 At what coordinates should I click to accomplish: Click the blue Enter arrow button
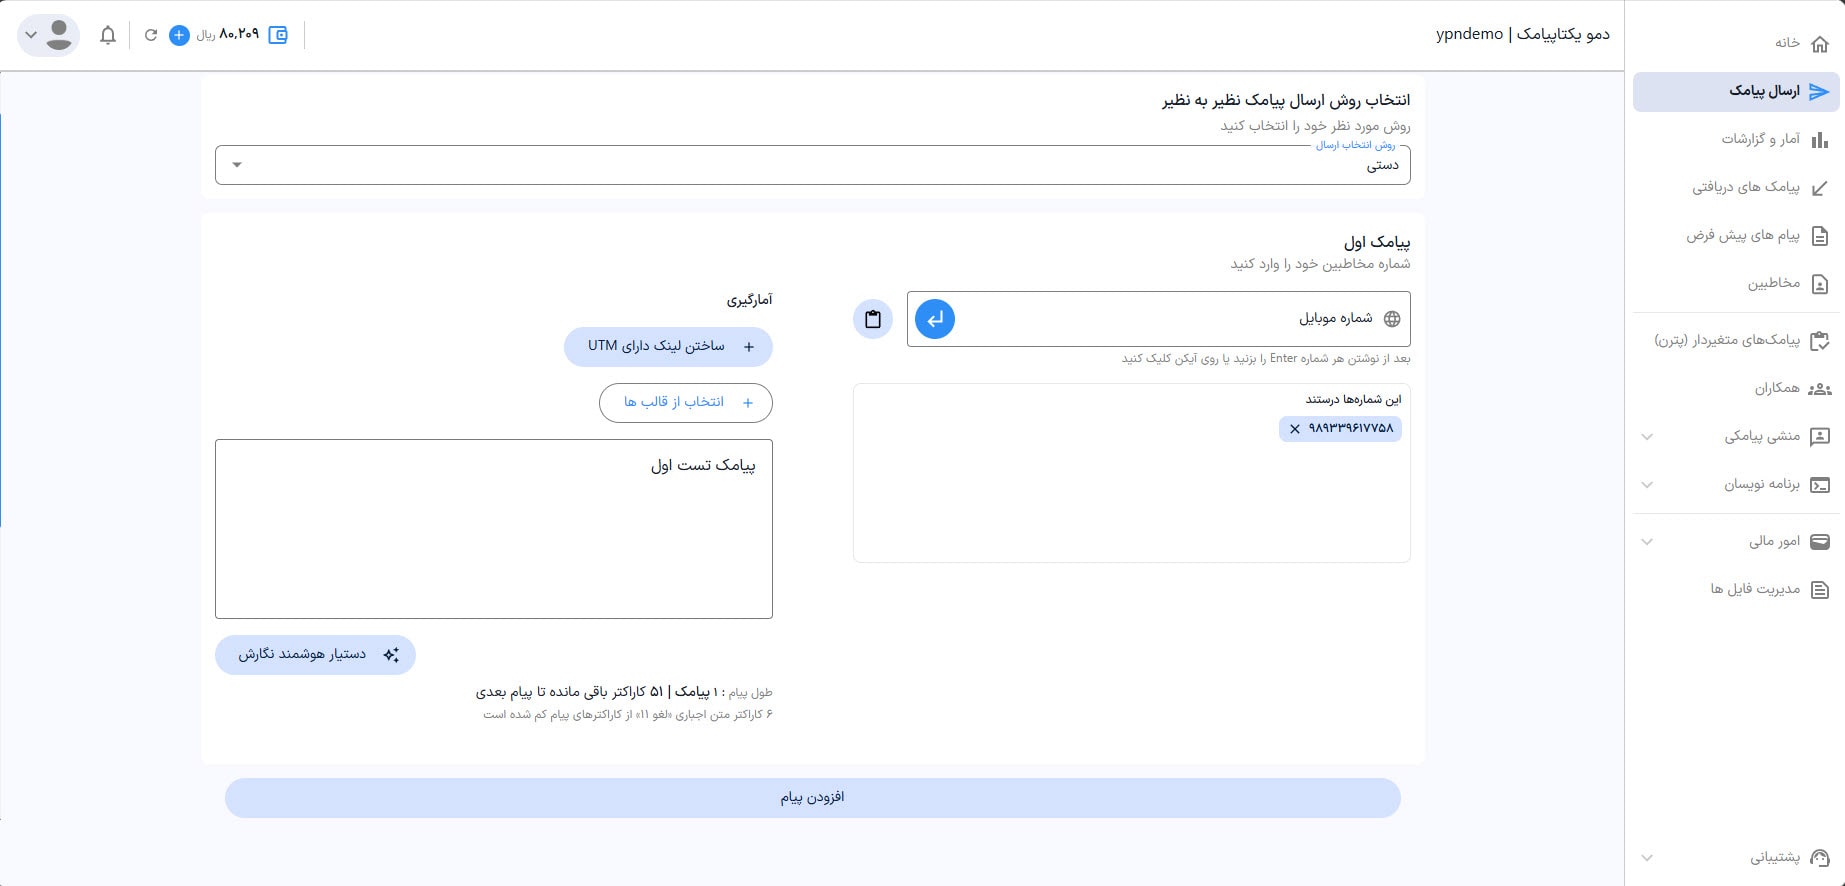935,319
